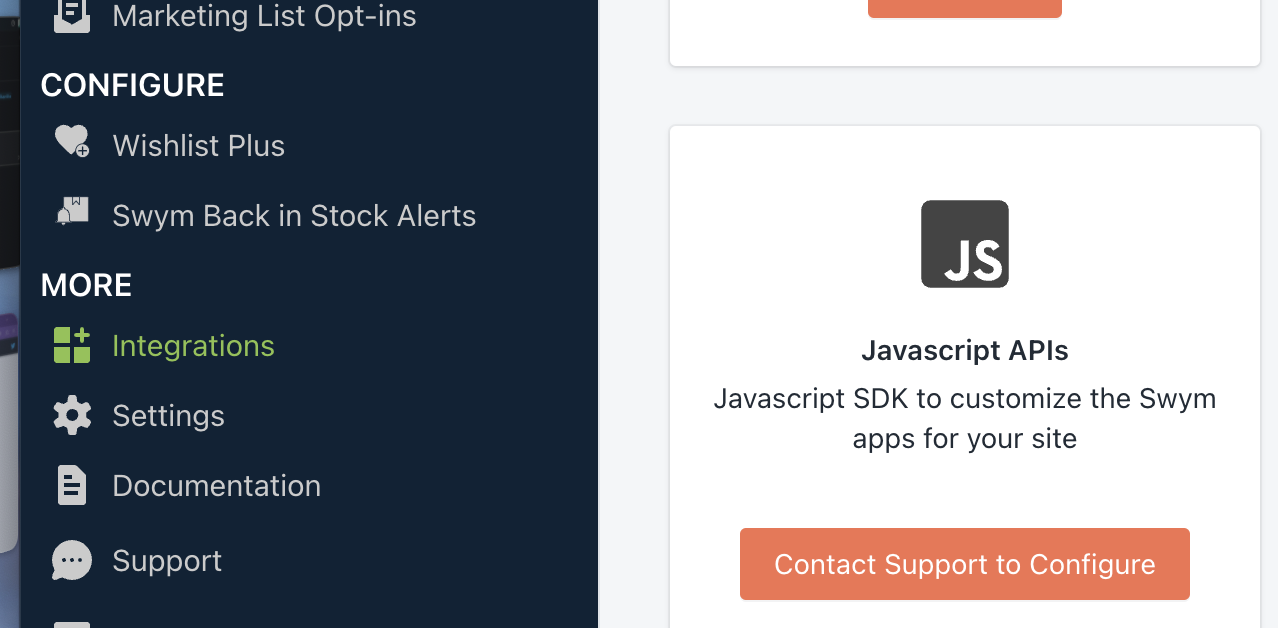Click Contact Support to Configure button
The width and height of the screenshot is (1278, 628).
tap(965, 564)
